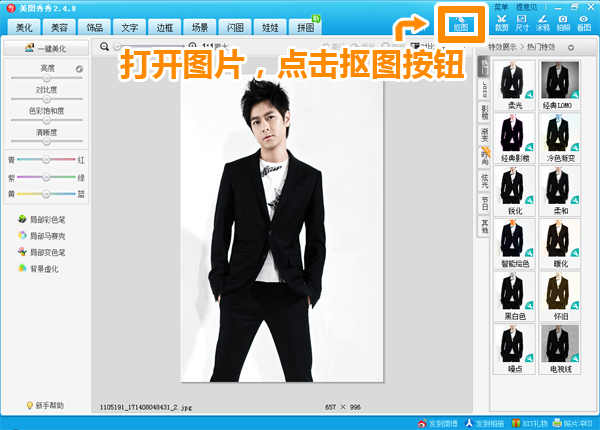Apply the 经典LOMO effect thumbnail

pyautogui.click(x=560, y=85)
